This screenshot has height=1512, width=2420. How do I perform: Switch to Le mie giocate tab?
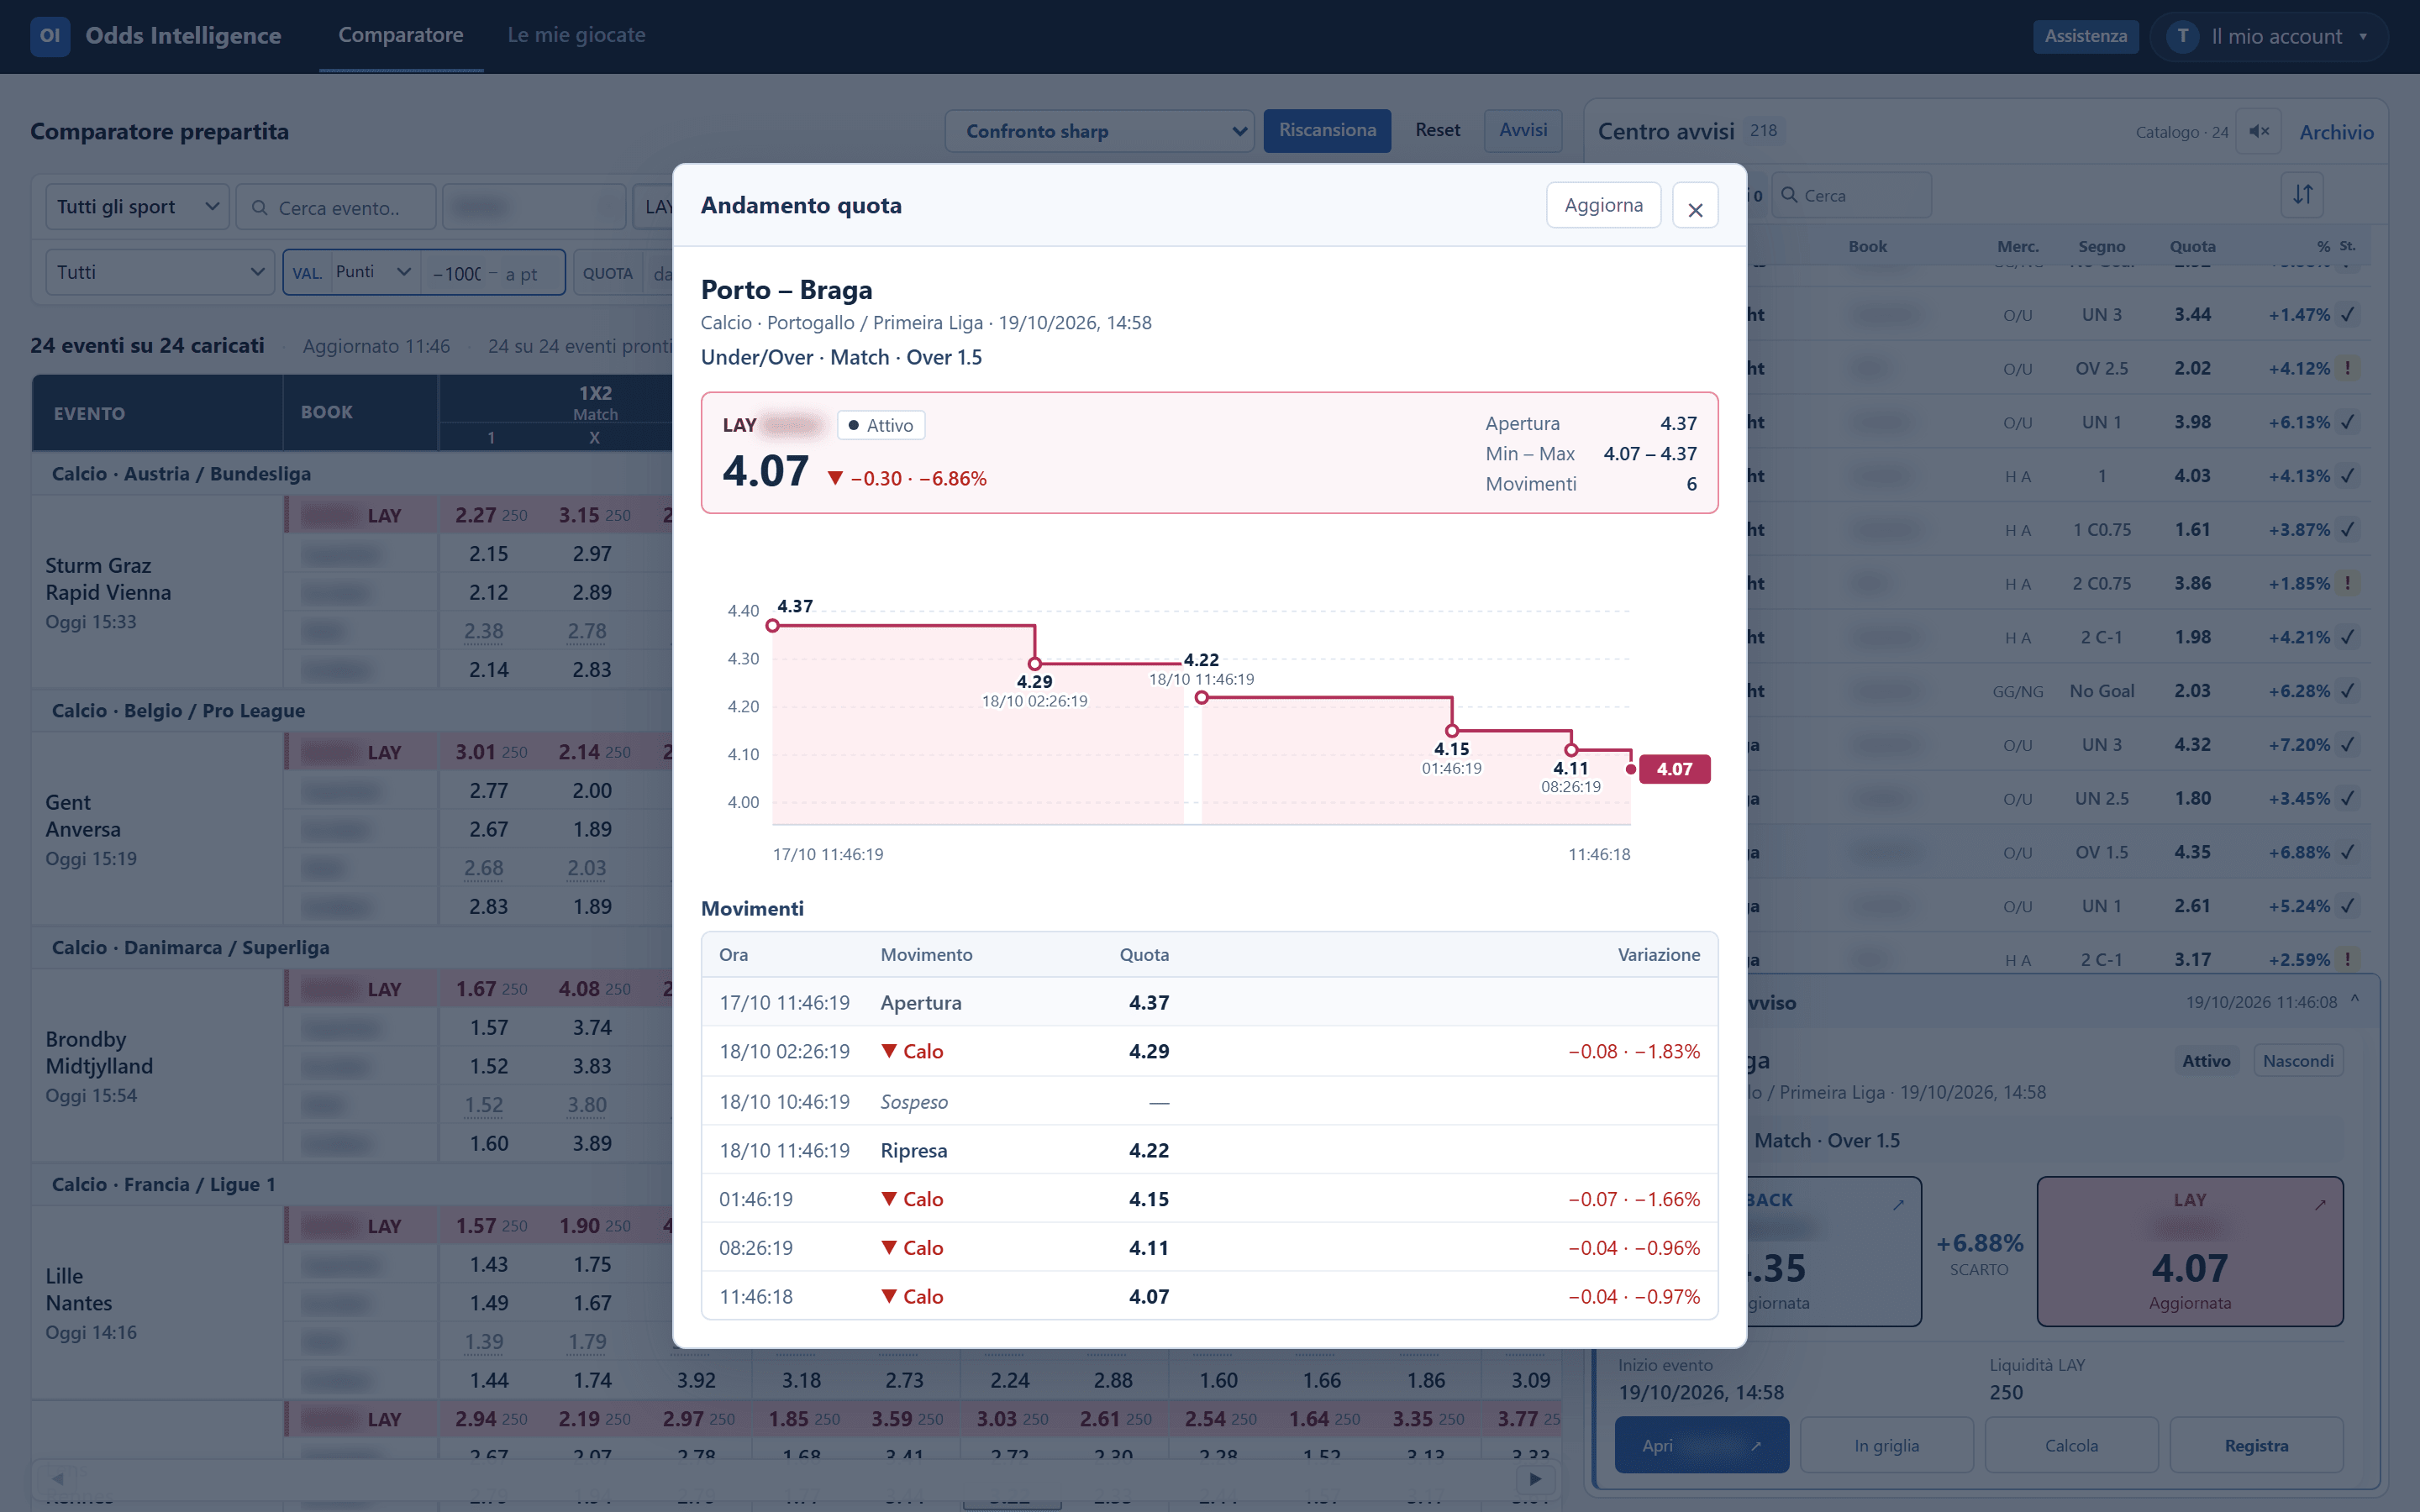tap(576, 36)
